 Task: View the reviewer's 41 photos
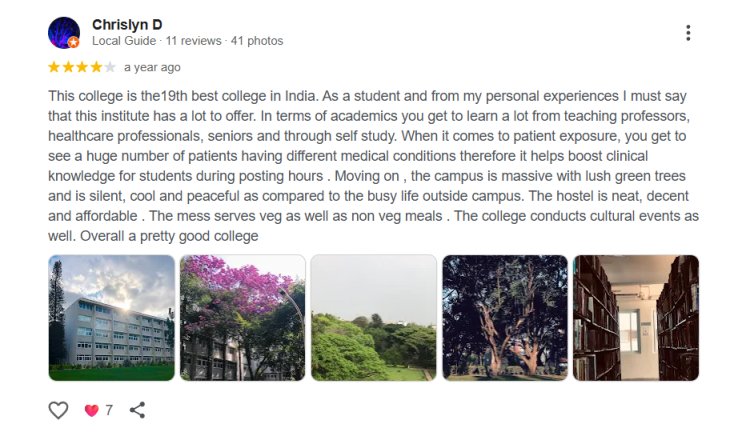click(x=257, y=41)
